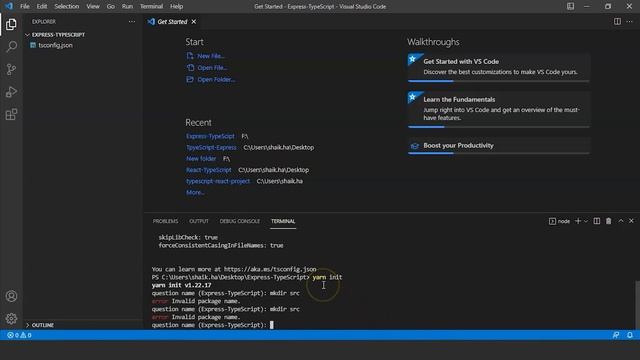Close the Get Started tab
640x360 pixels.
pos(194,22)
